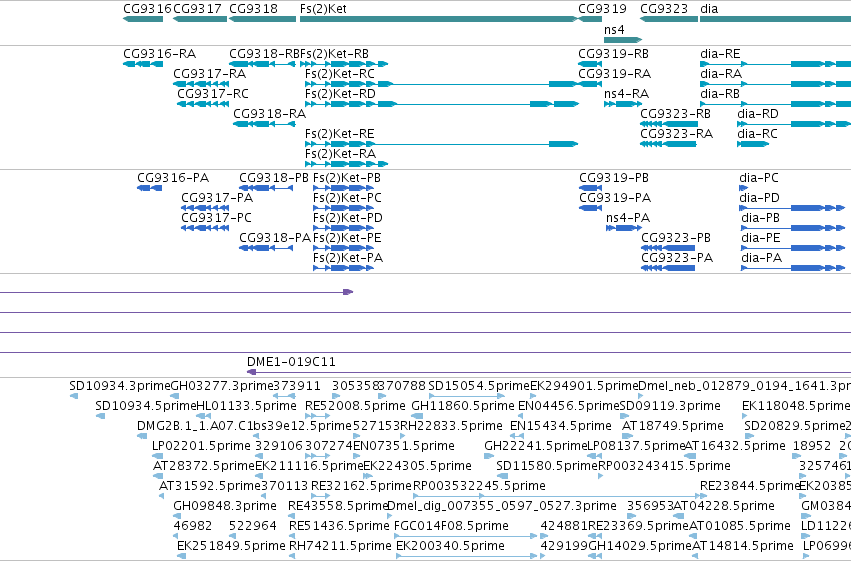The height and width of the screenshot is (561, 851).
Task: Select the CG9317 gene feature
Action: [x=200, y=19]
